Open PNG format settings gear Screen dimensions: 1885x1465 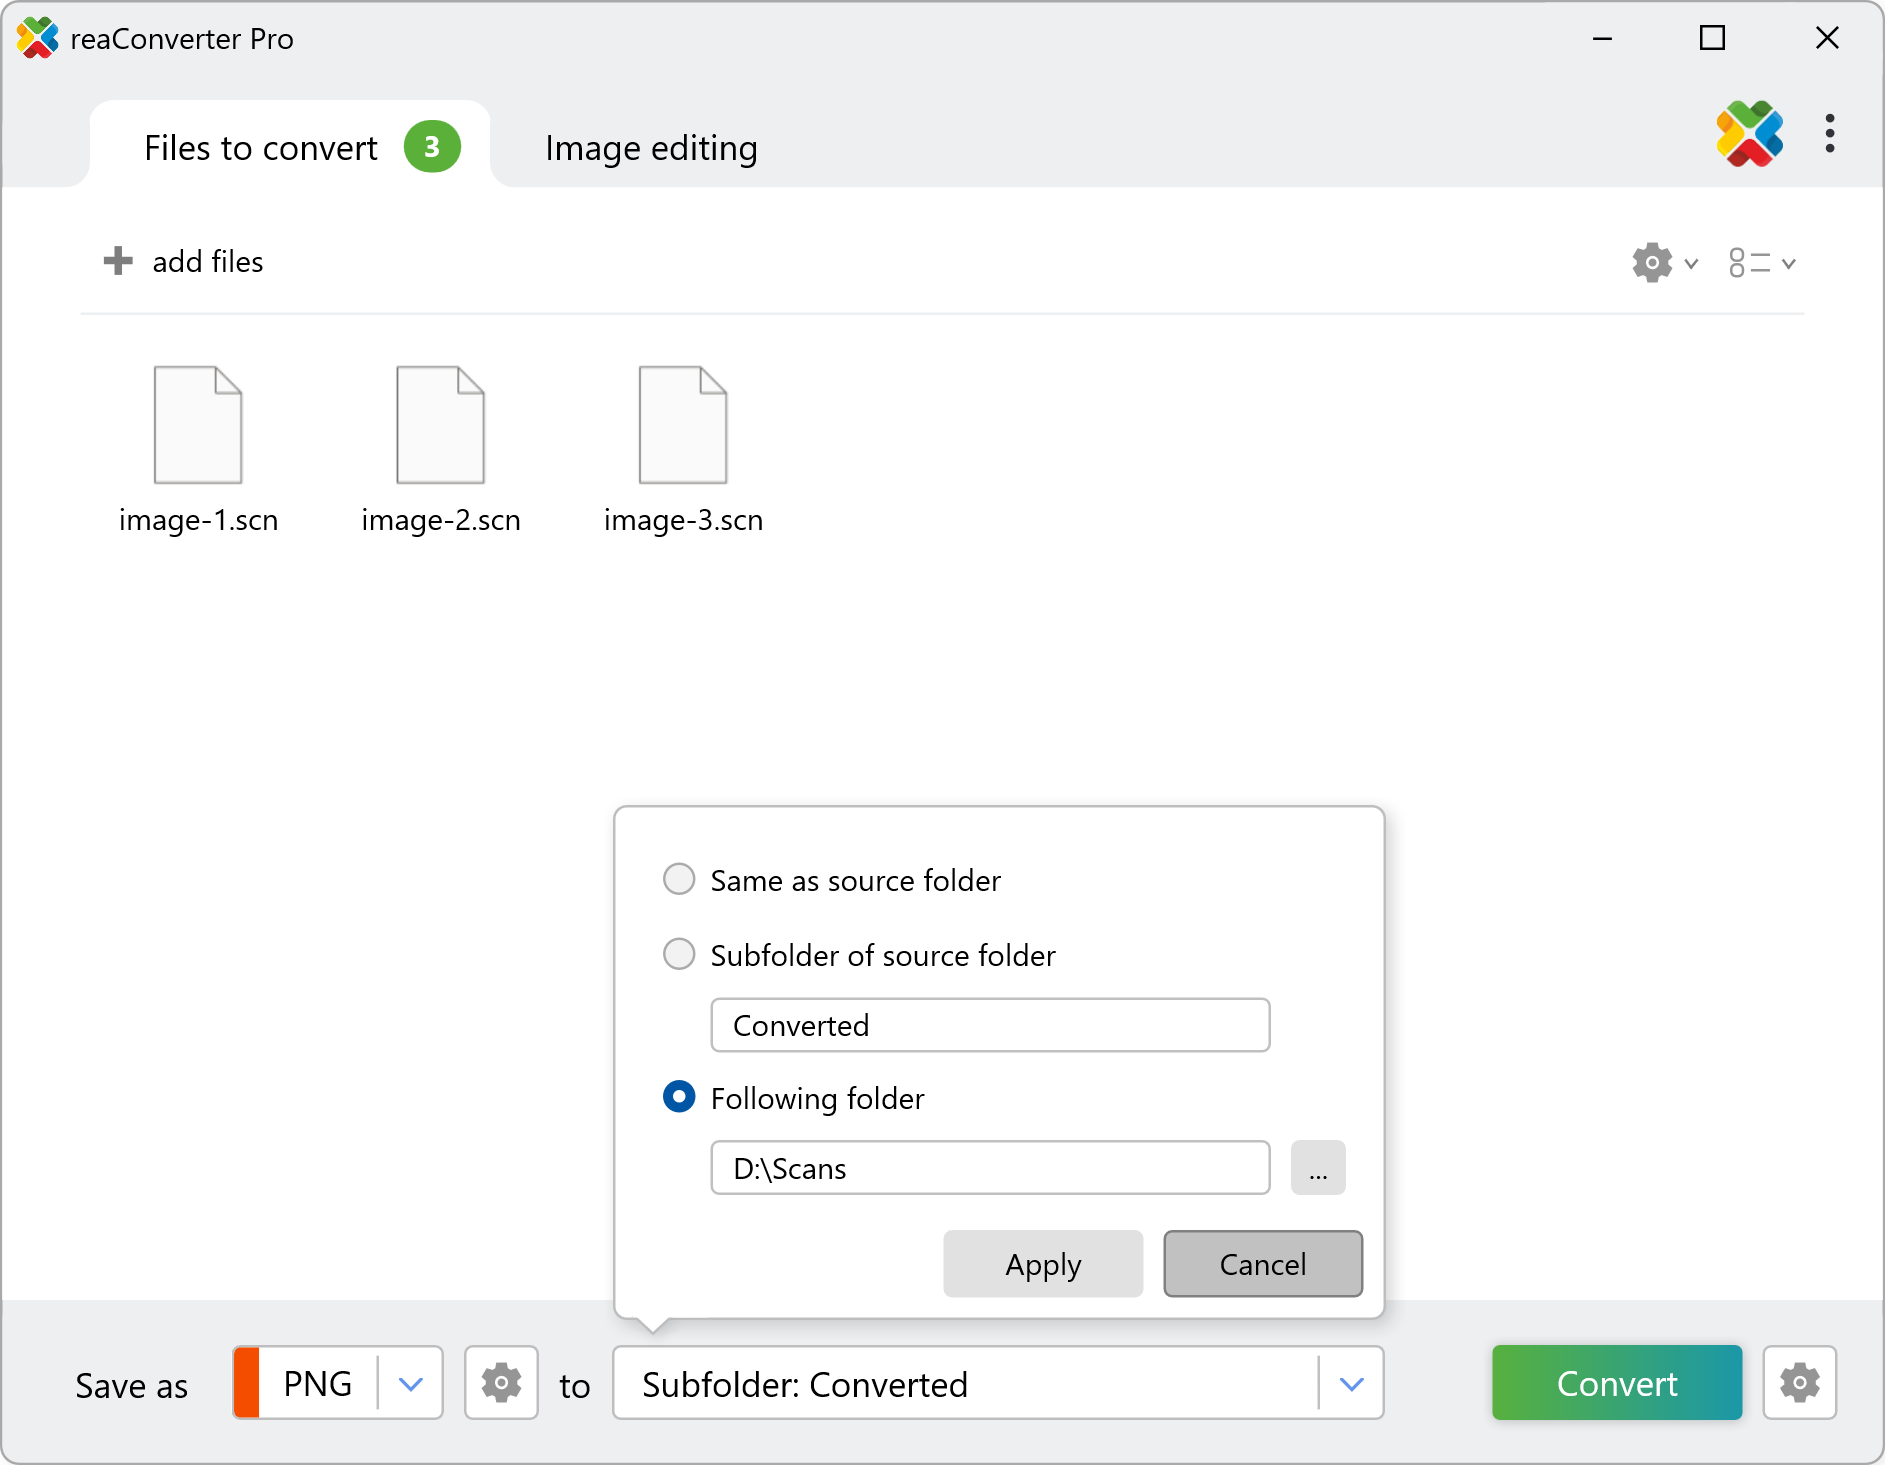click(x=501, y=1383)
